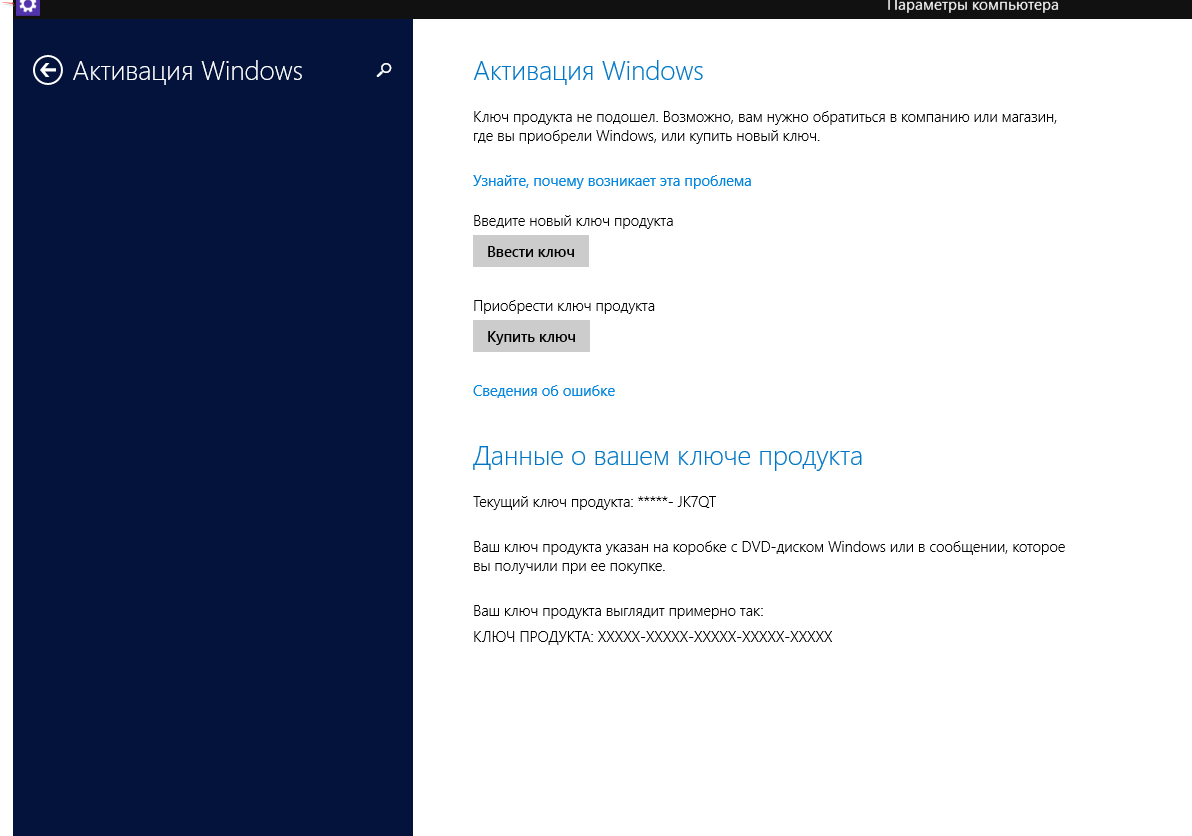The height and width of the screenshot is (836, 1192).
Task: Click the main heading "Активация Windows"
Action: click(x=588, y=71)
